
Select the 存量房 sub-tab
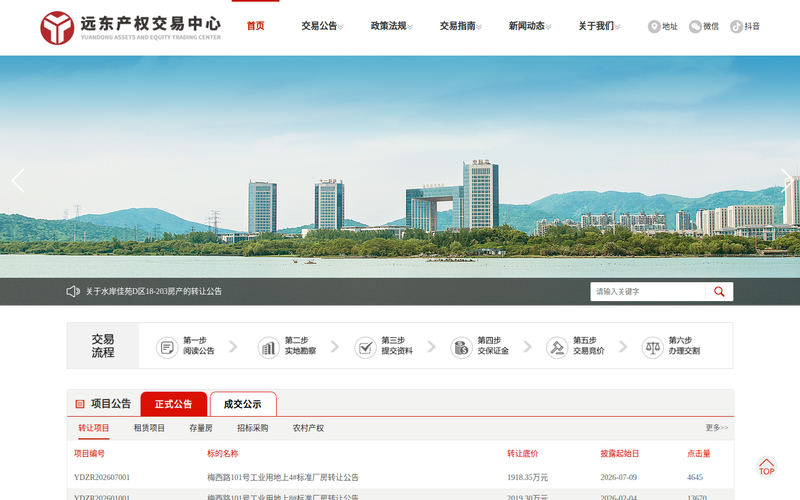pos(201,428)
